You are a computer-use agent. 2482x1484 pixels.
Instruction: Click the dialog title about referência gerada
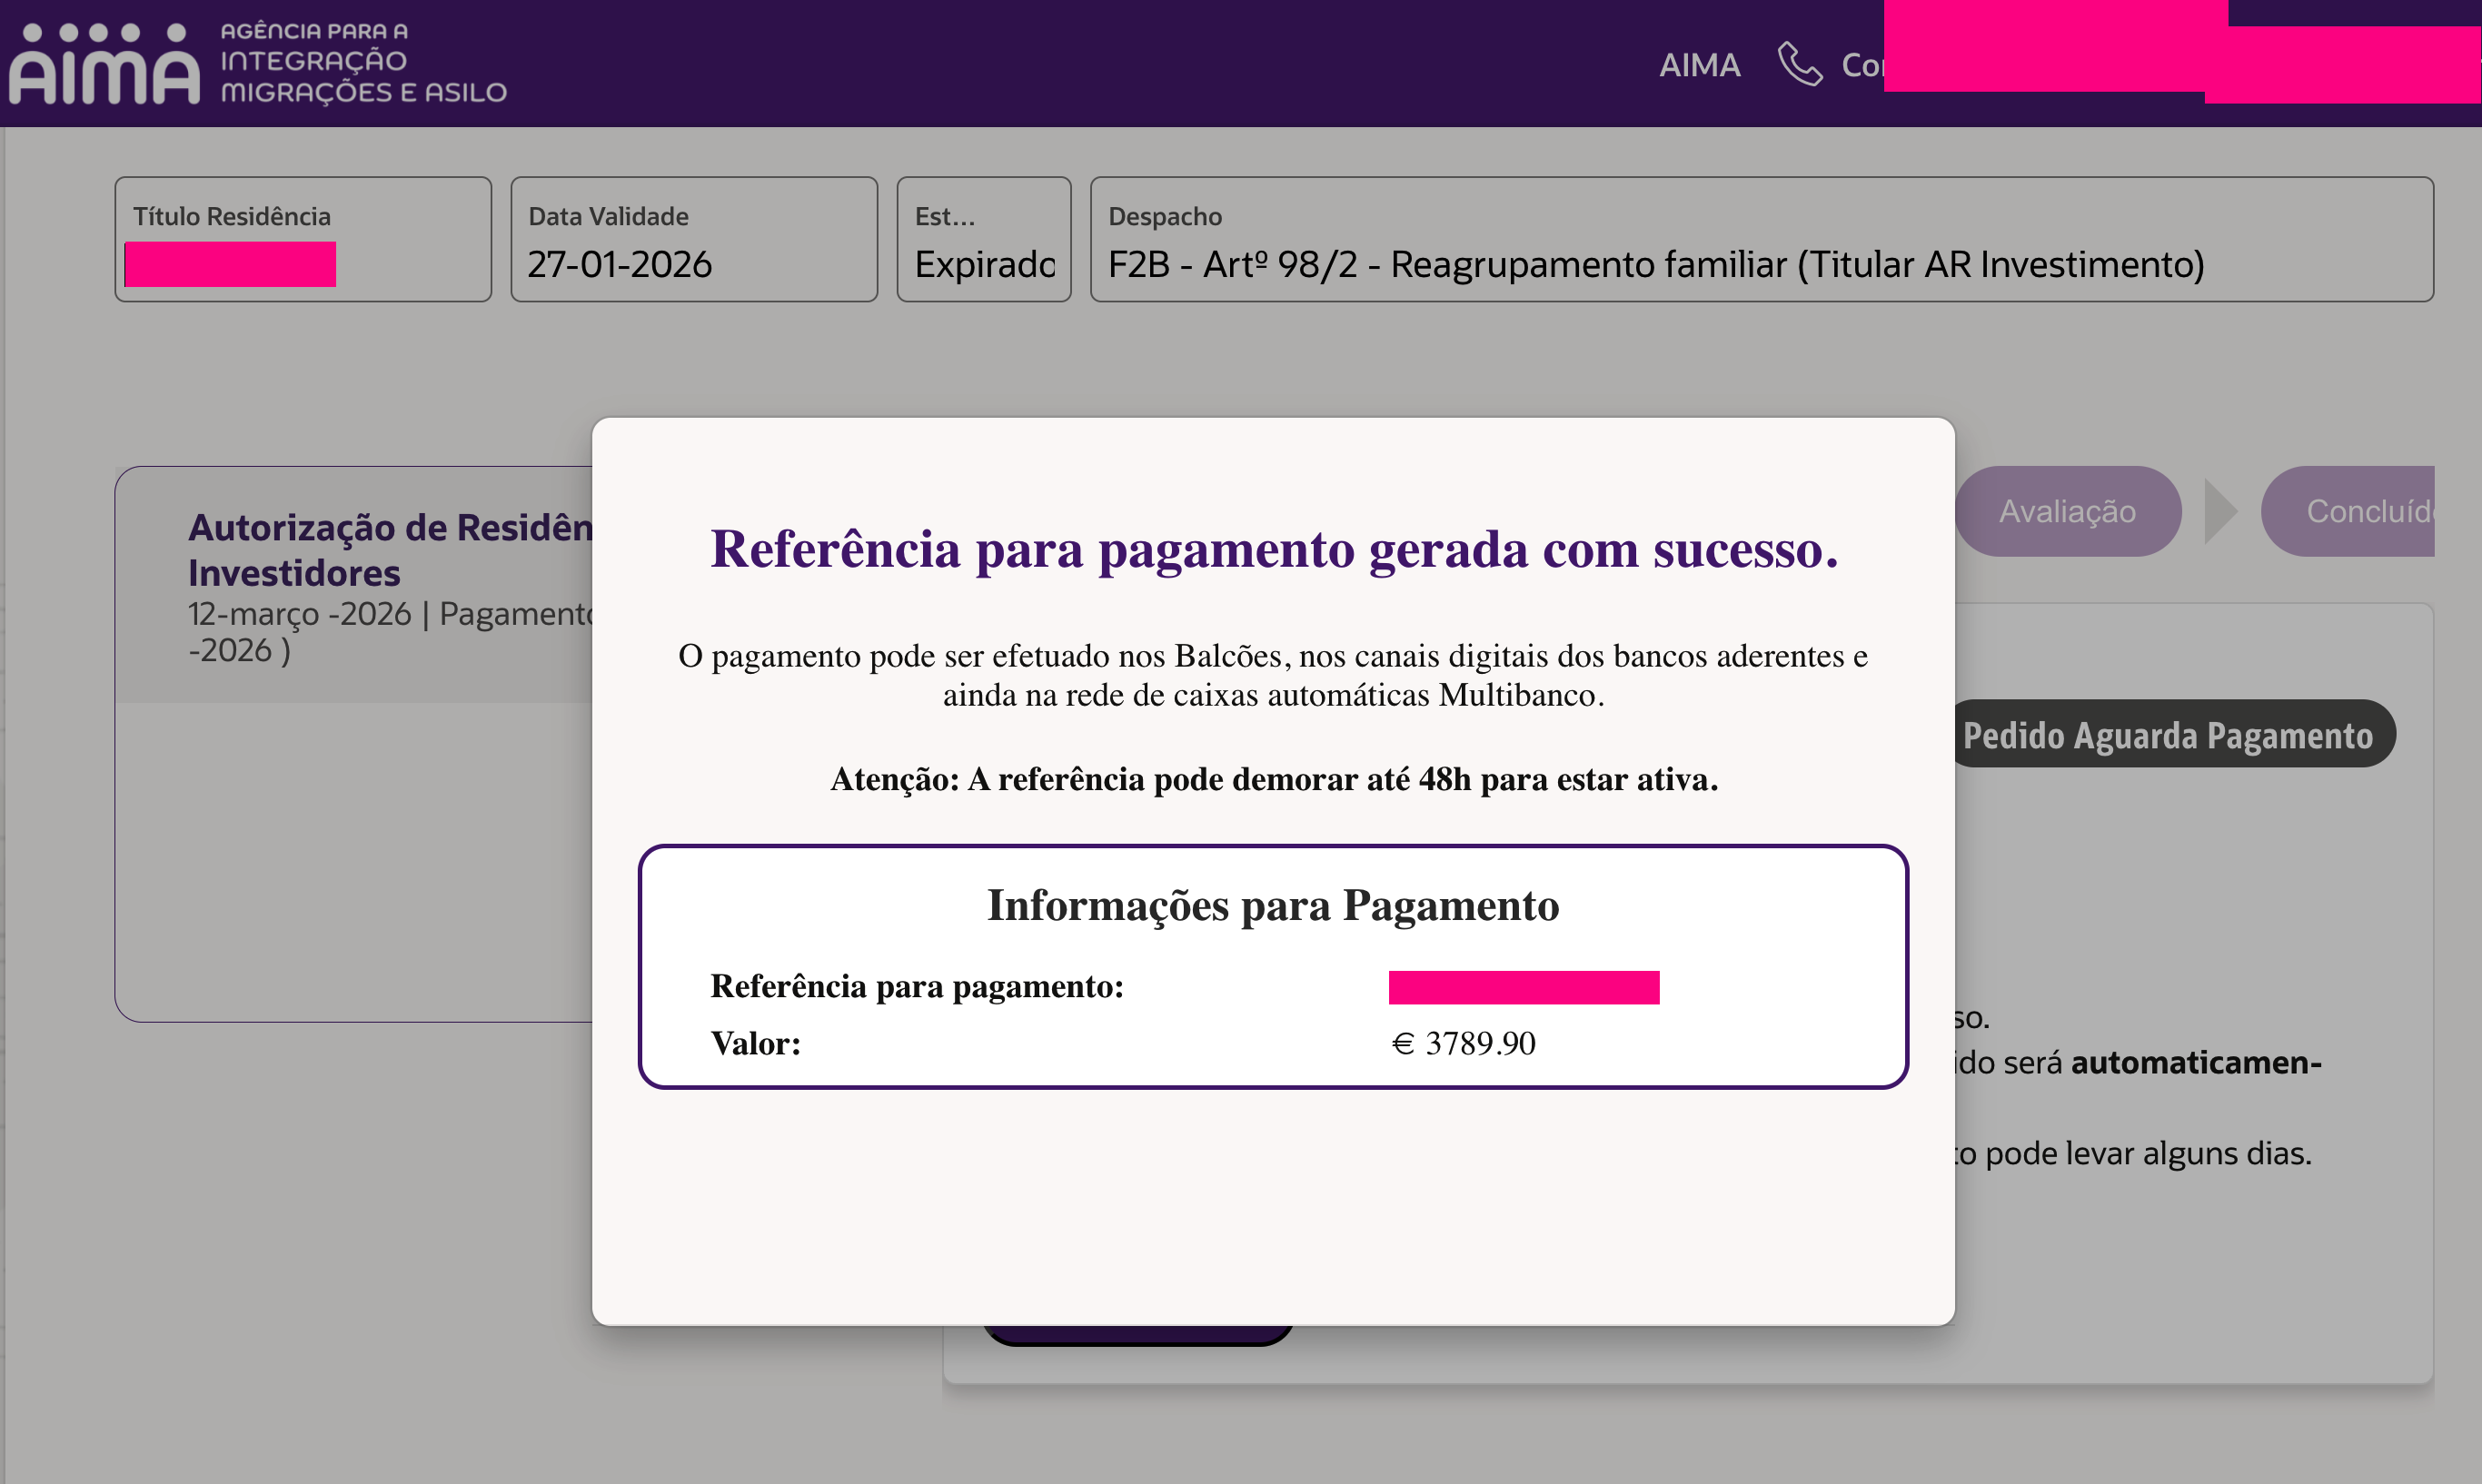tap(1273, 549)
